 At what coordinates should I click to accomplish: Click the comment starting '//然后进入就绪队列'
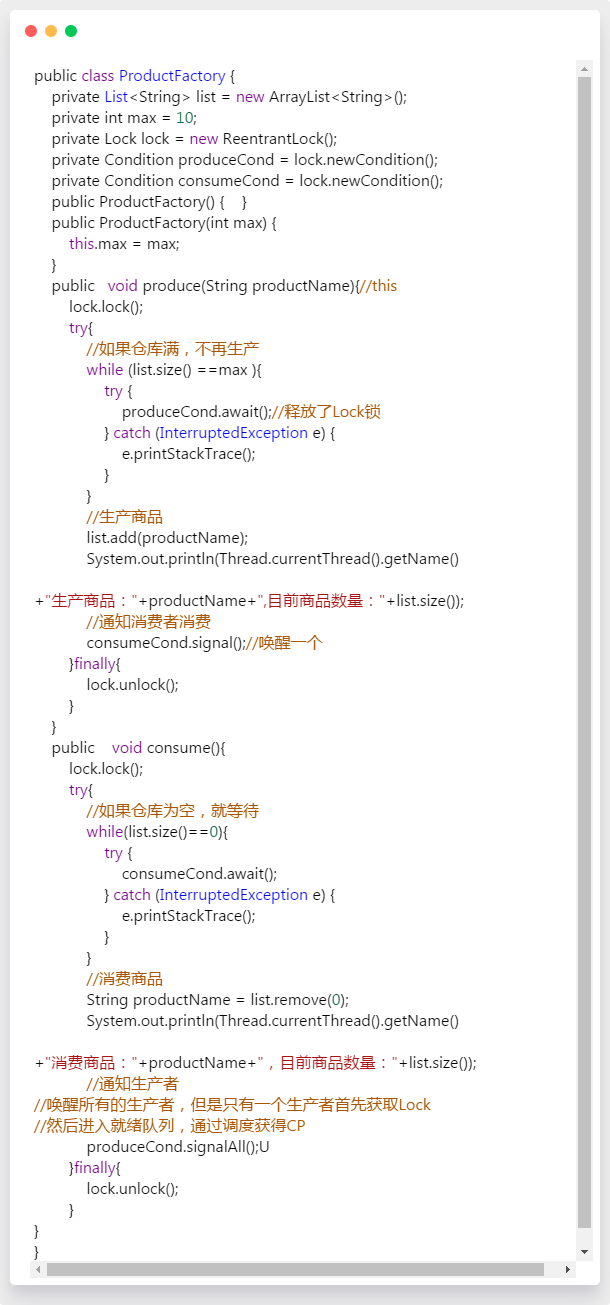coord(169,1126)
